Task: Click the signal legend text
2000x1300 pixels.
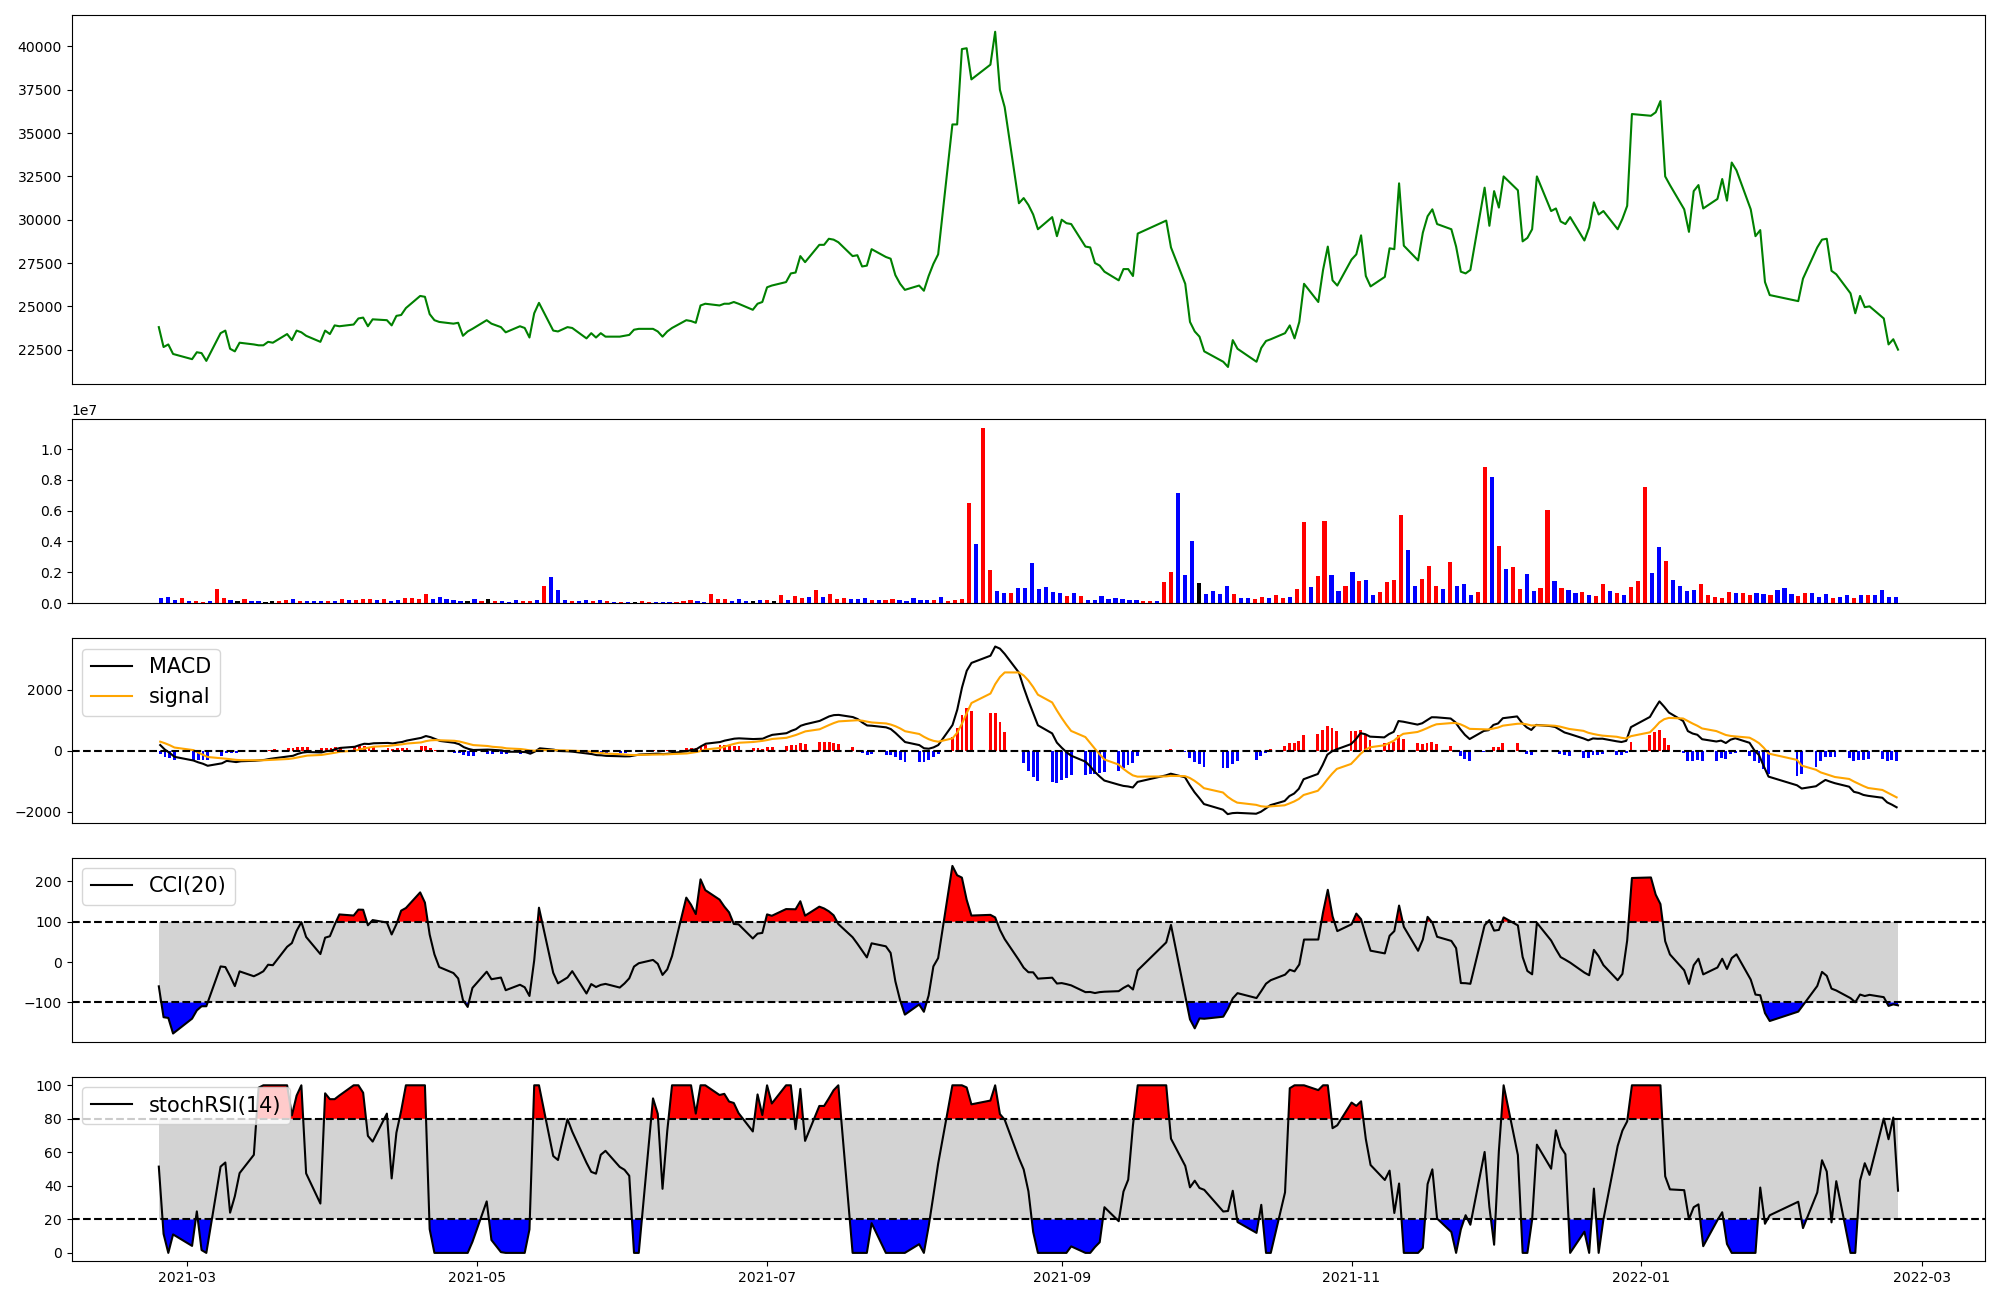Action: 179,696
